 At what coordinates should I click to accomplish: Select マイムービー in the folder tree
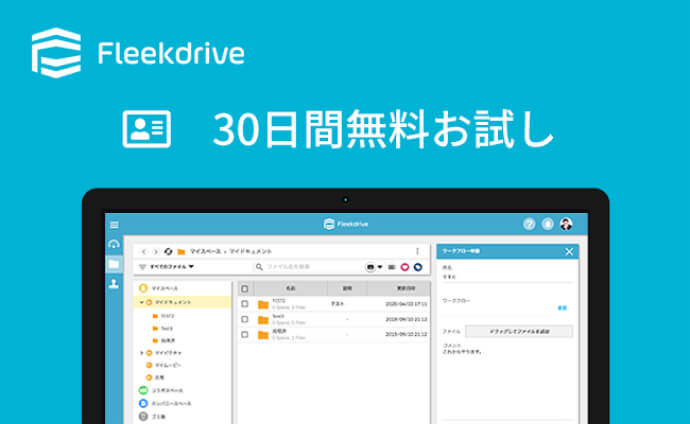[168, 365]
